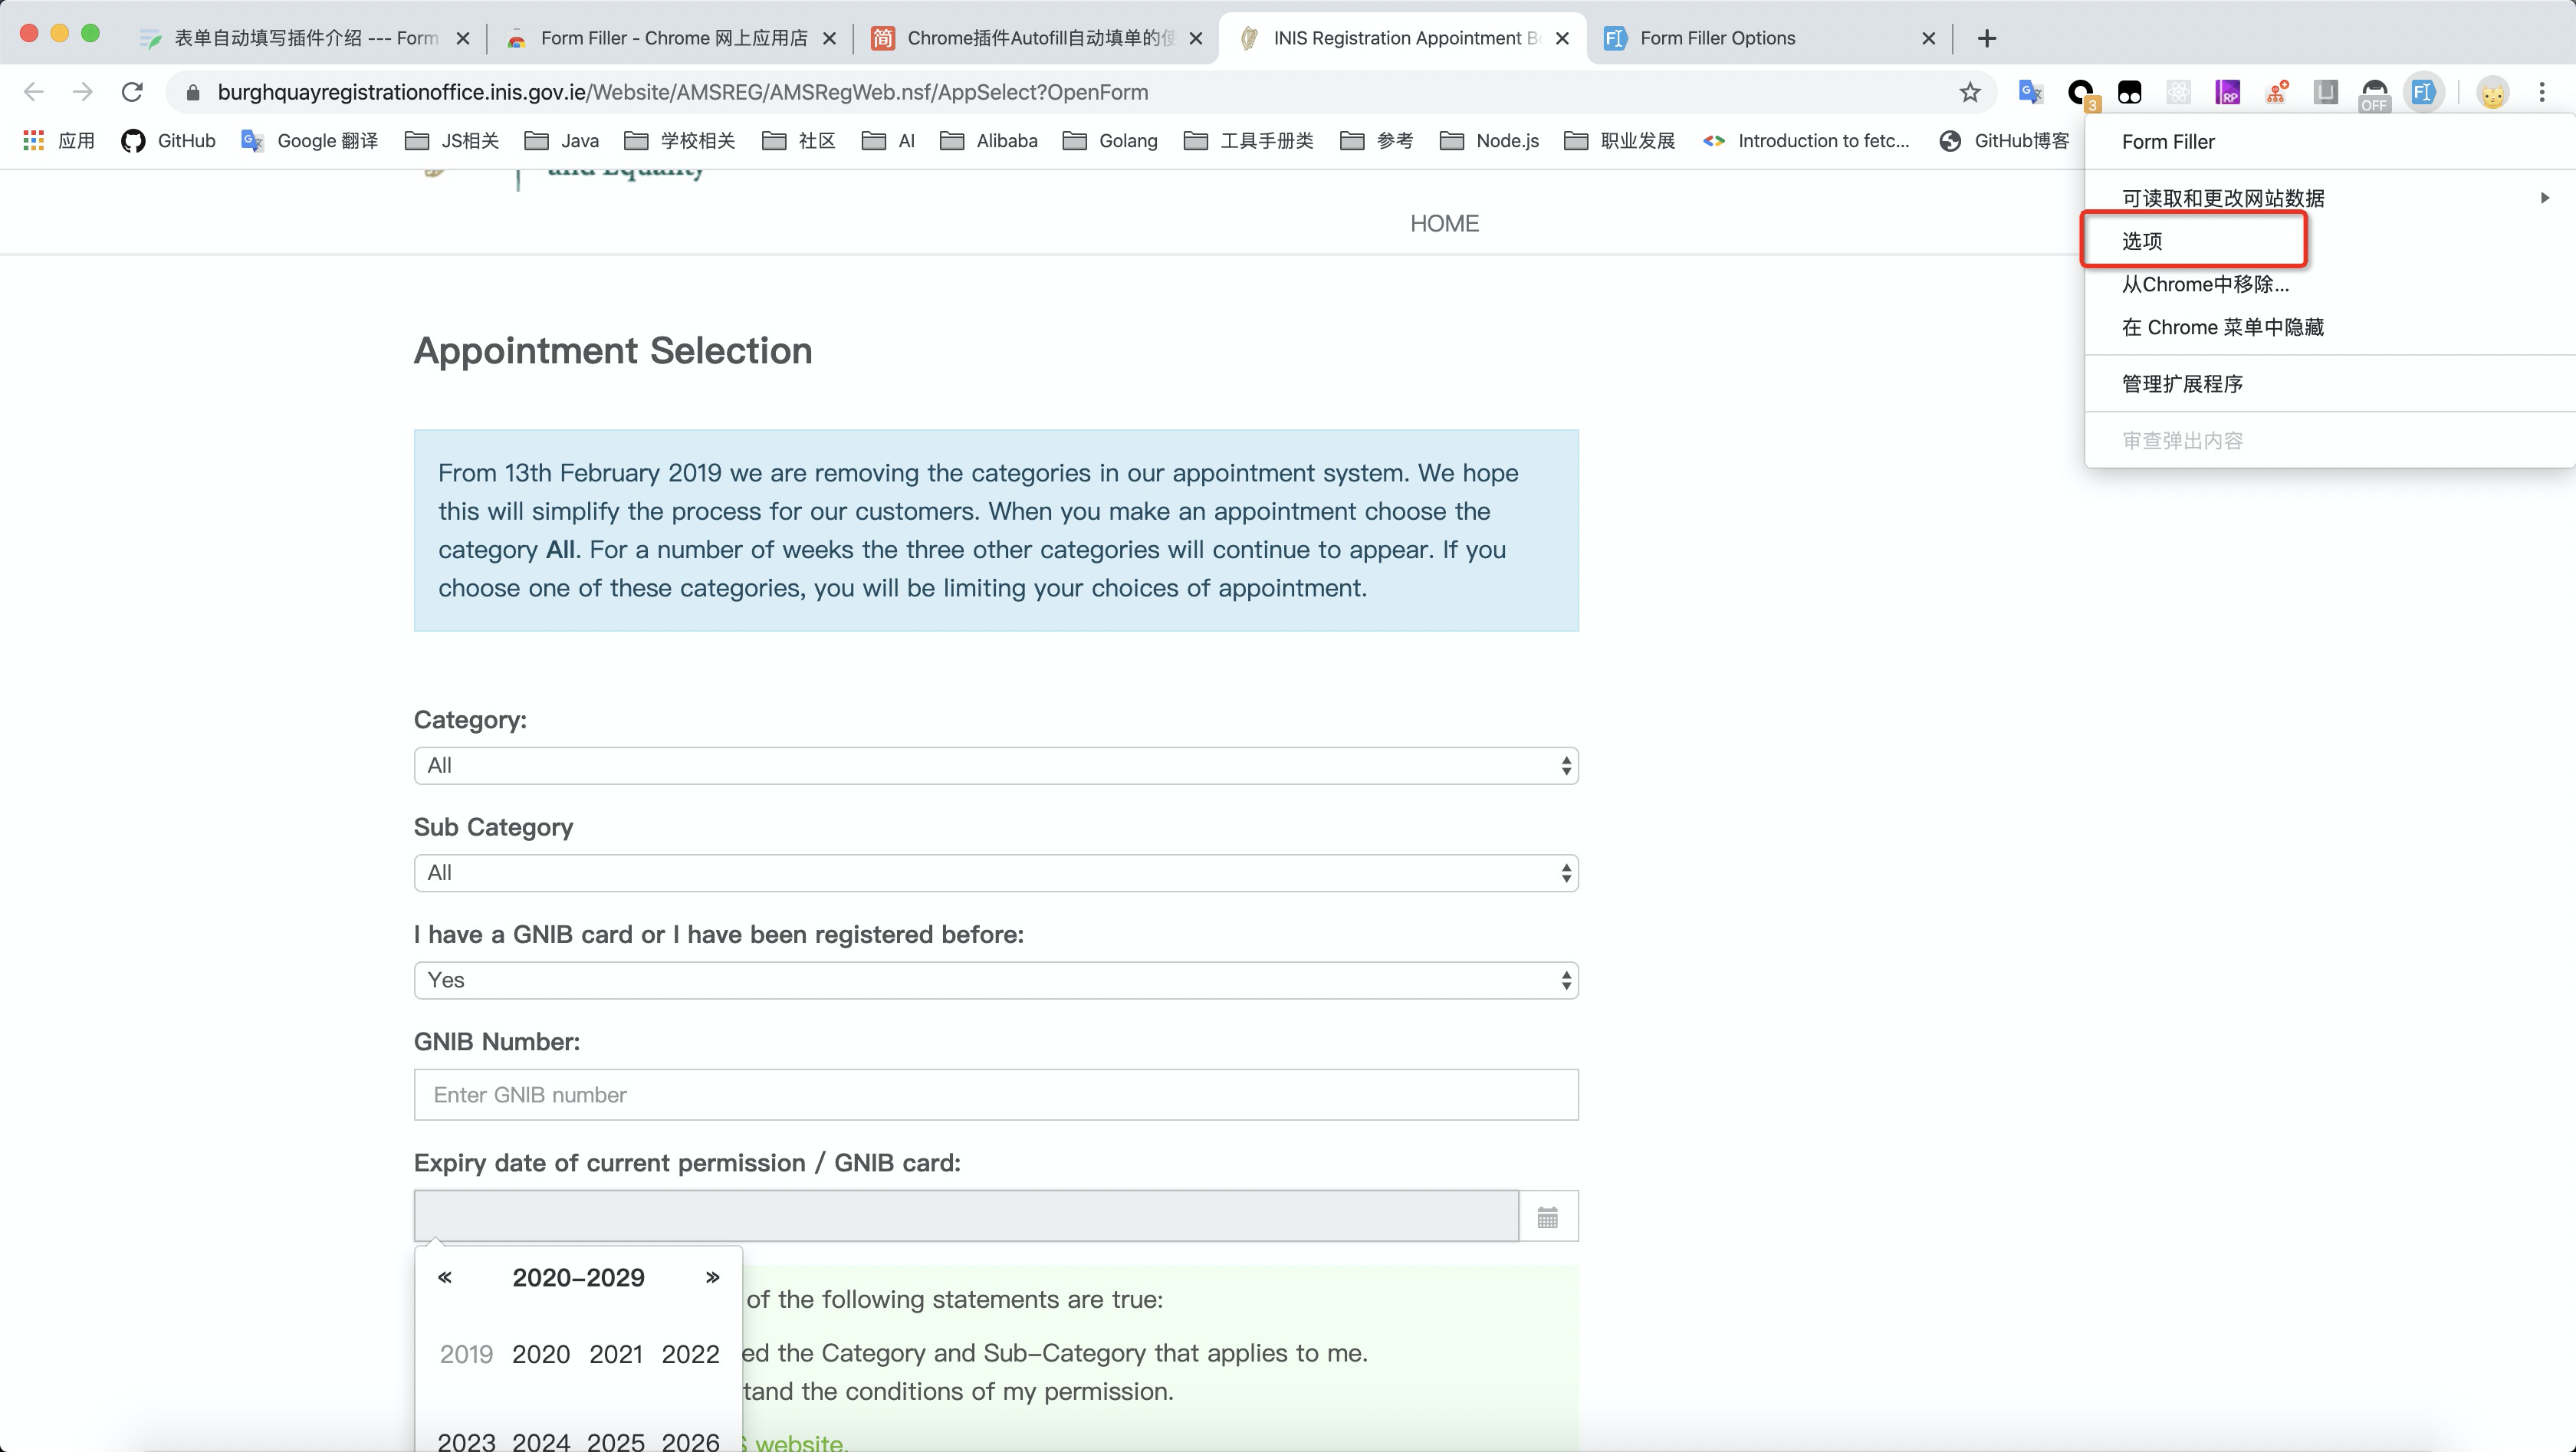The height and width of the screenshot is (1452, 2576).
Task: Select 选项 in extension context menu
Action: 2142,240
